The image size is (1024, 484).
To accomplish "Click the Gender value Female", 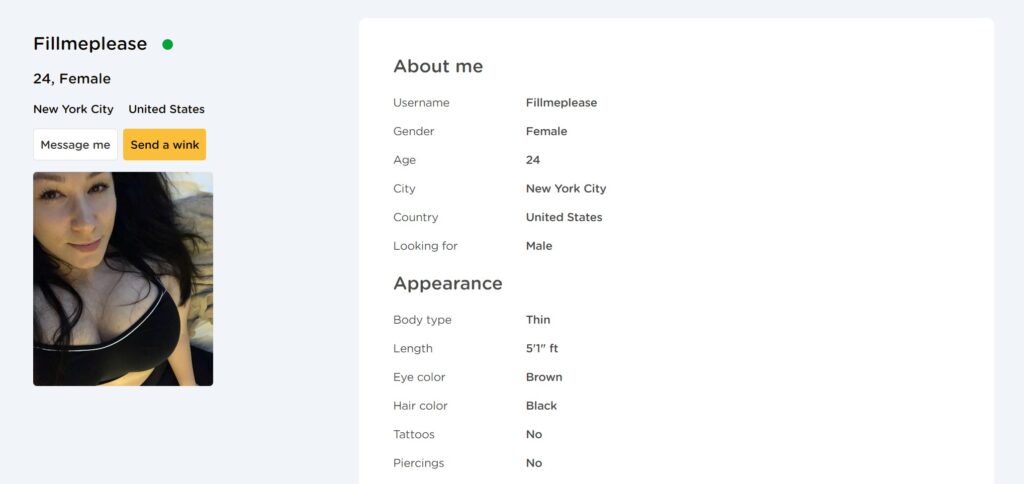I will click(x=546, y=131).
